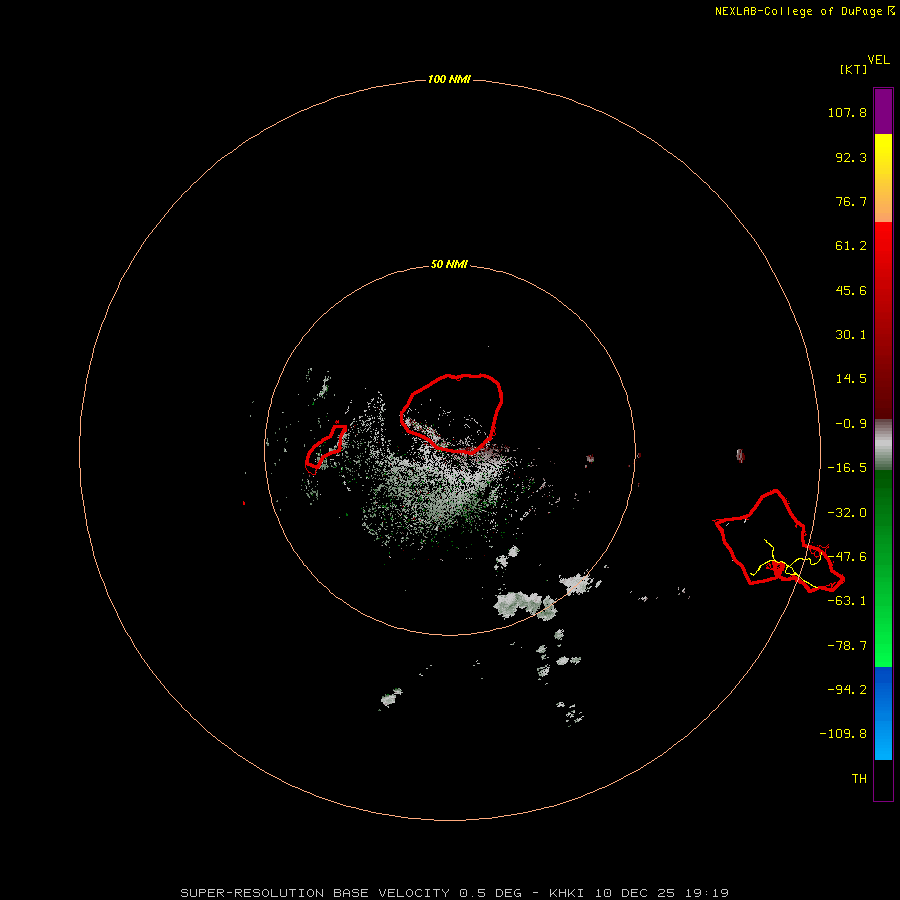
Task: Click the 107.8 legend value
Action: (847, 112)
